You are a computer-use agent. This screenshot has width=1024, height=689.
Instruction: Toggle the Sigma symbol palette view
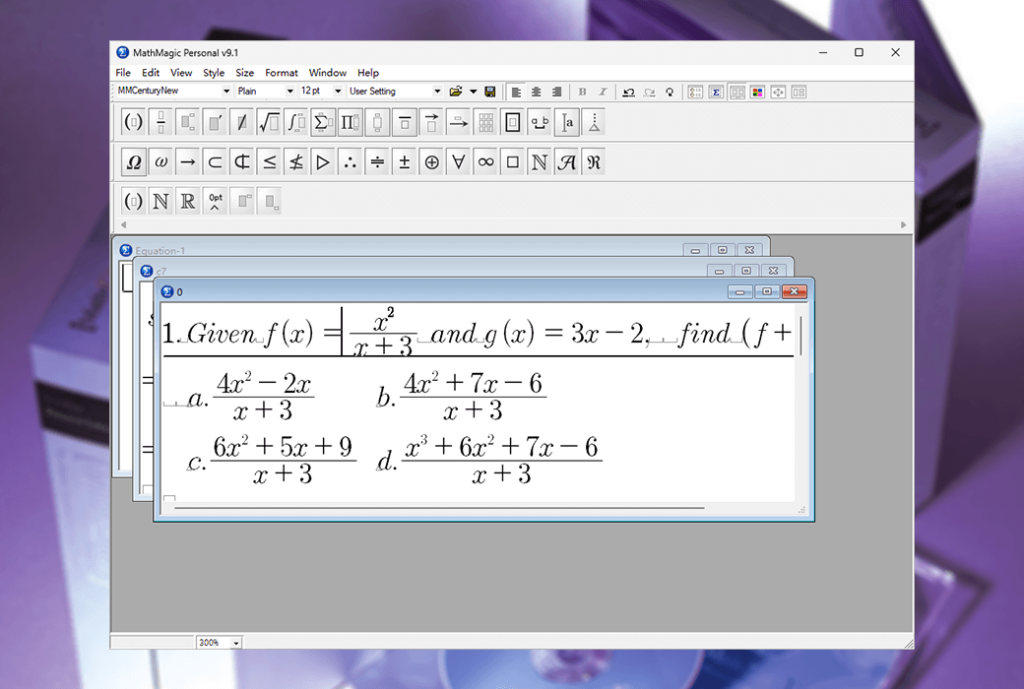click(716, 92)
